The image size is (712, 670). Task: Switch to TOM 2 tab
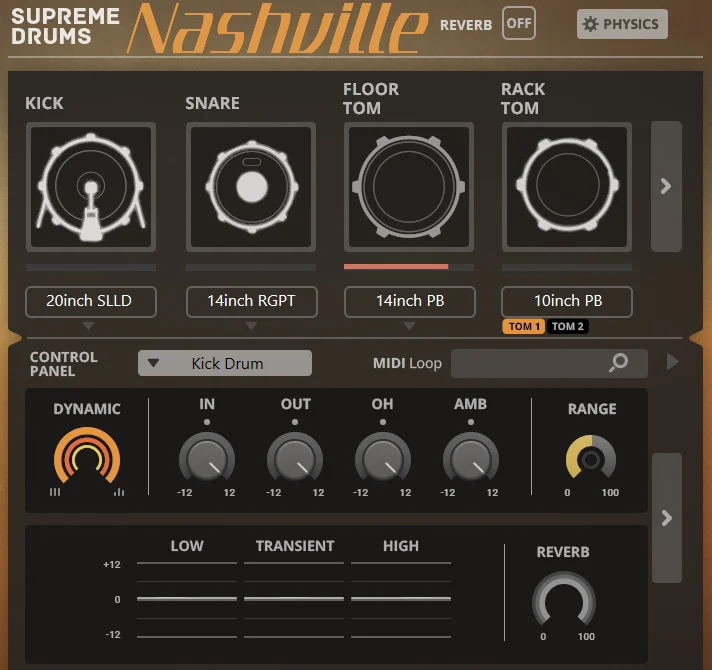568,326
